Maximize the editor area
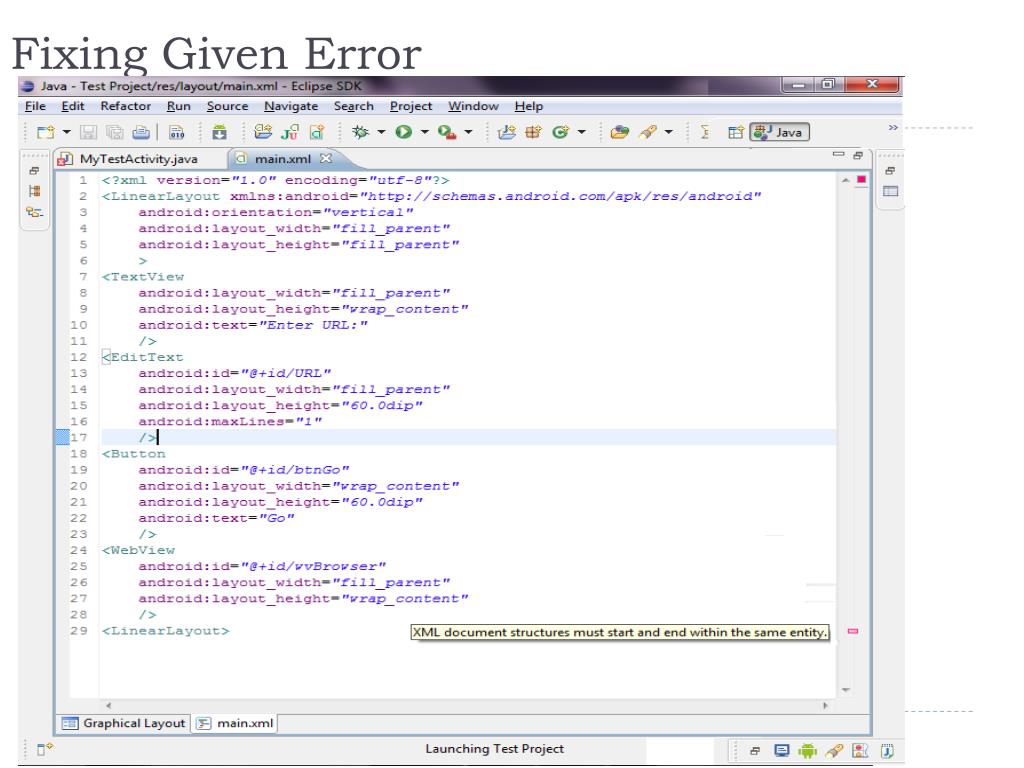1024x768 pixels. (x=858, y=155)
